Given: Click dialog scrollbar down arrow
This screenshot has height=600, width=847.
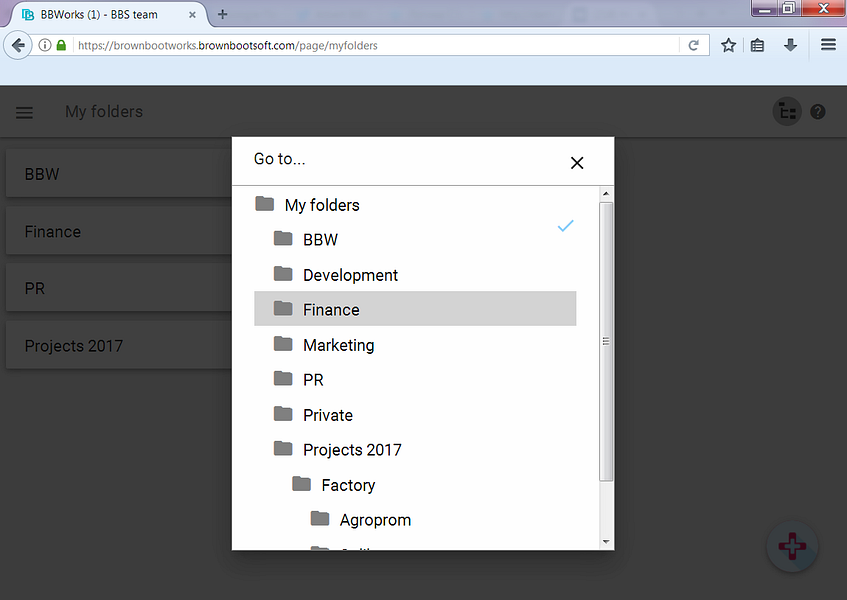Looking at the screenshot, I should pyautogui.click(x=606, y=542).
